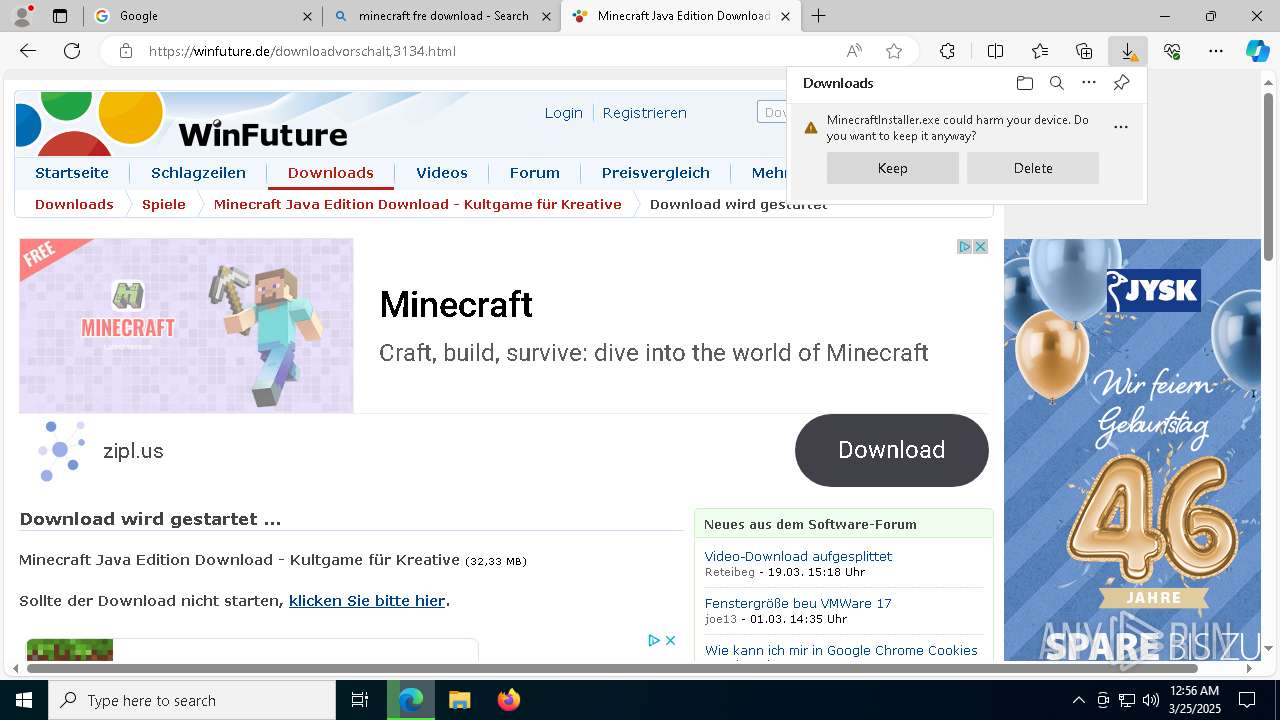Click the Login link
Screen dimensions: 1280x720
(564, 113)
